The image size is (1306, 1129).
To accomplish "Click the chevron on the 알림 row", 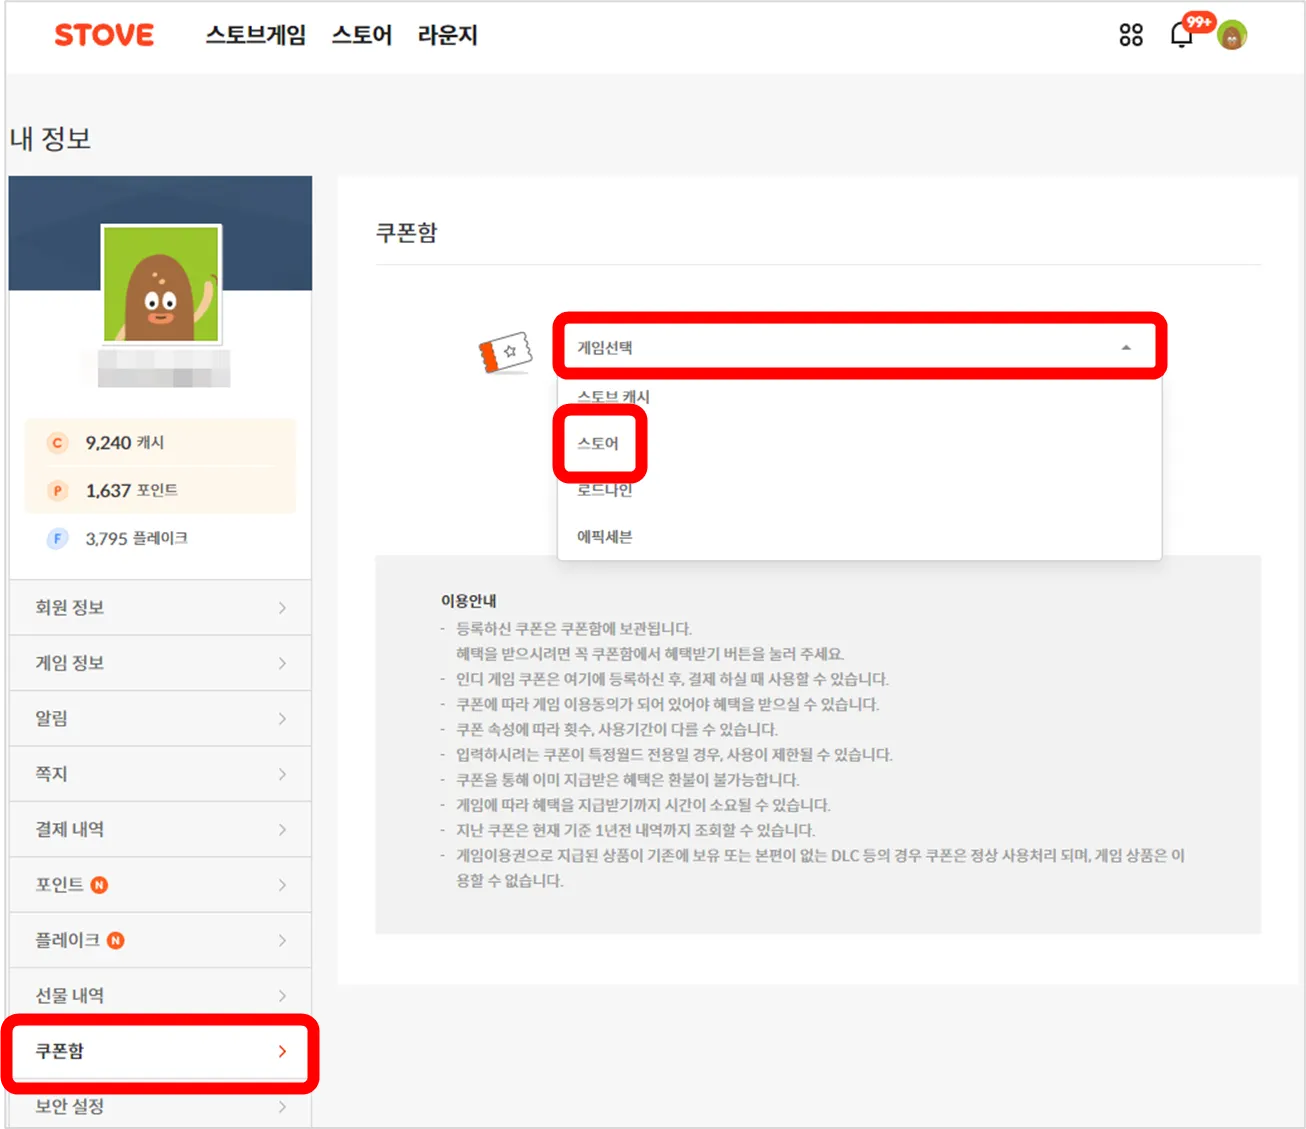I will [x=283, y=719].
